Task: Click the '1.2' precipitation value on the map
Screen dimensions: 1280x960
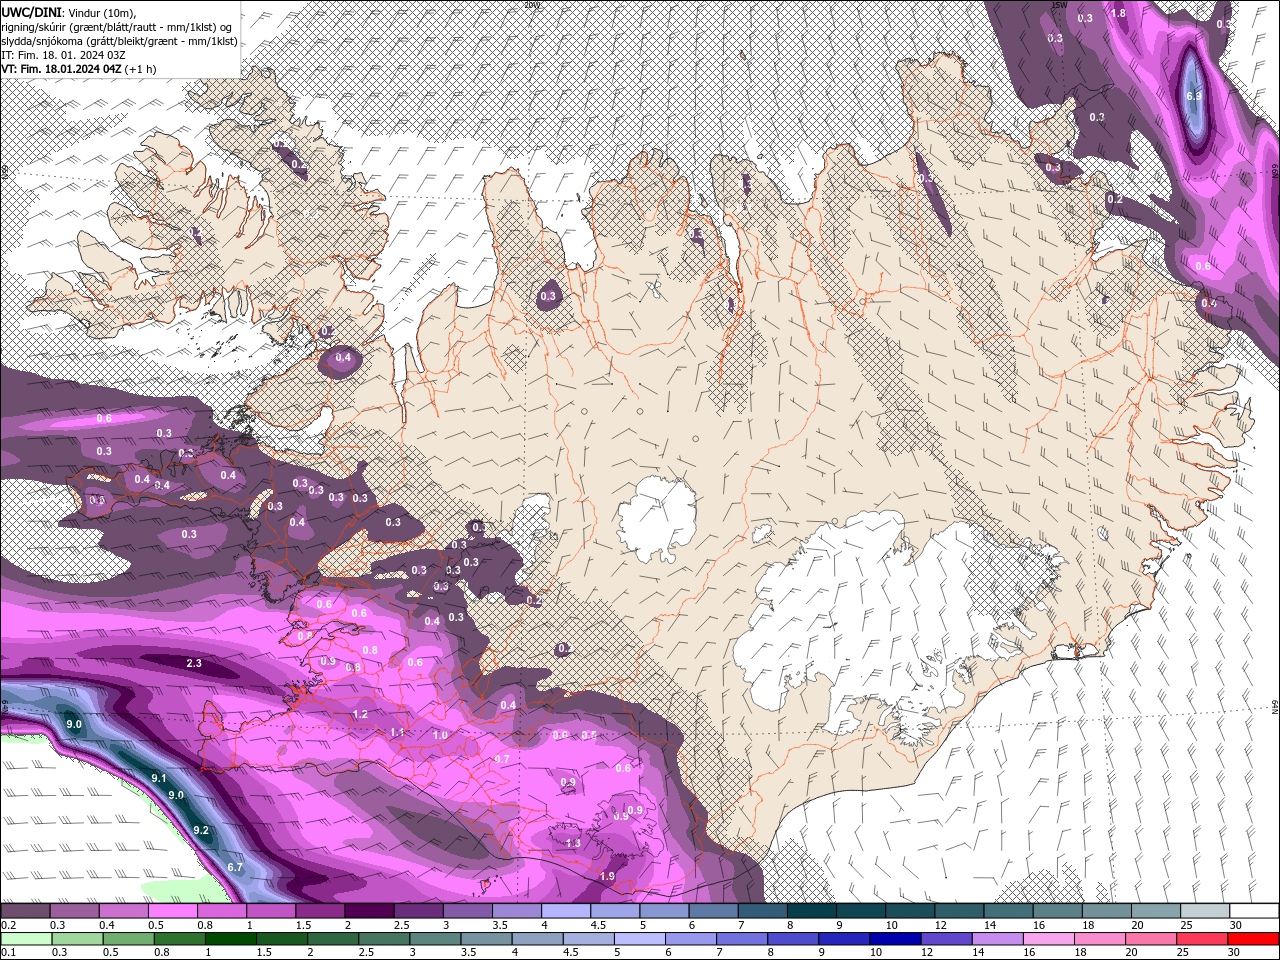Action: click(361, 714)
